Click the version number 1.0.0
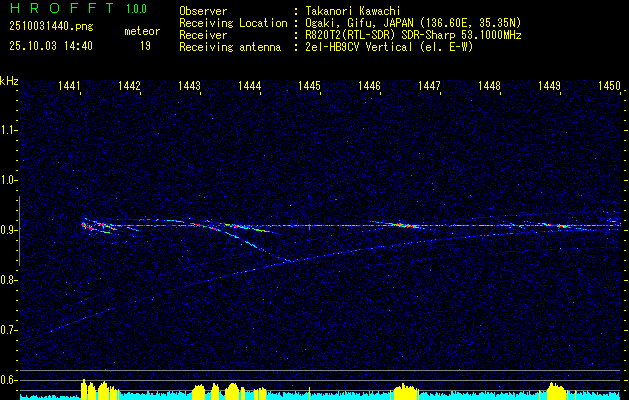Viewport: 629px width, 400px height. pyautogui.click(x=136, y=8)
